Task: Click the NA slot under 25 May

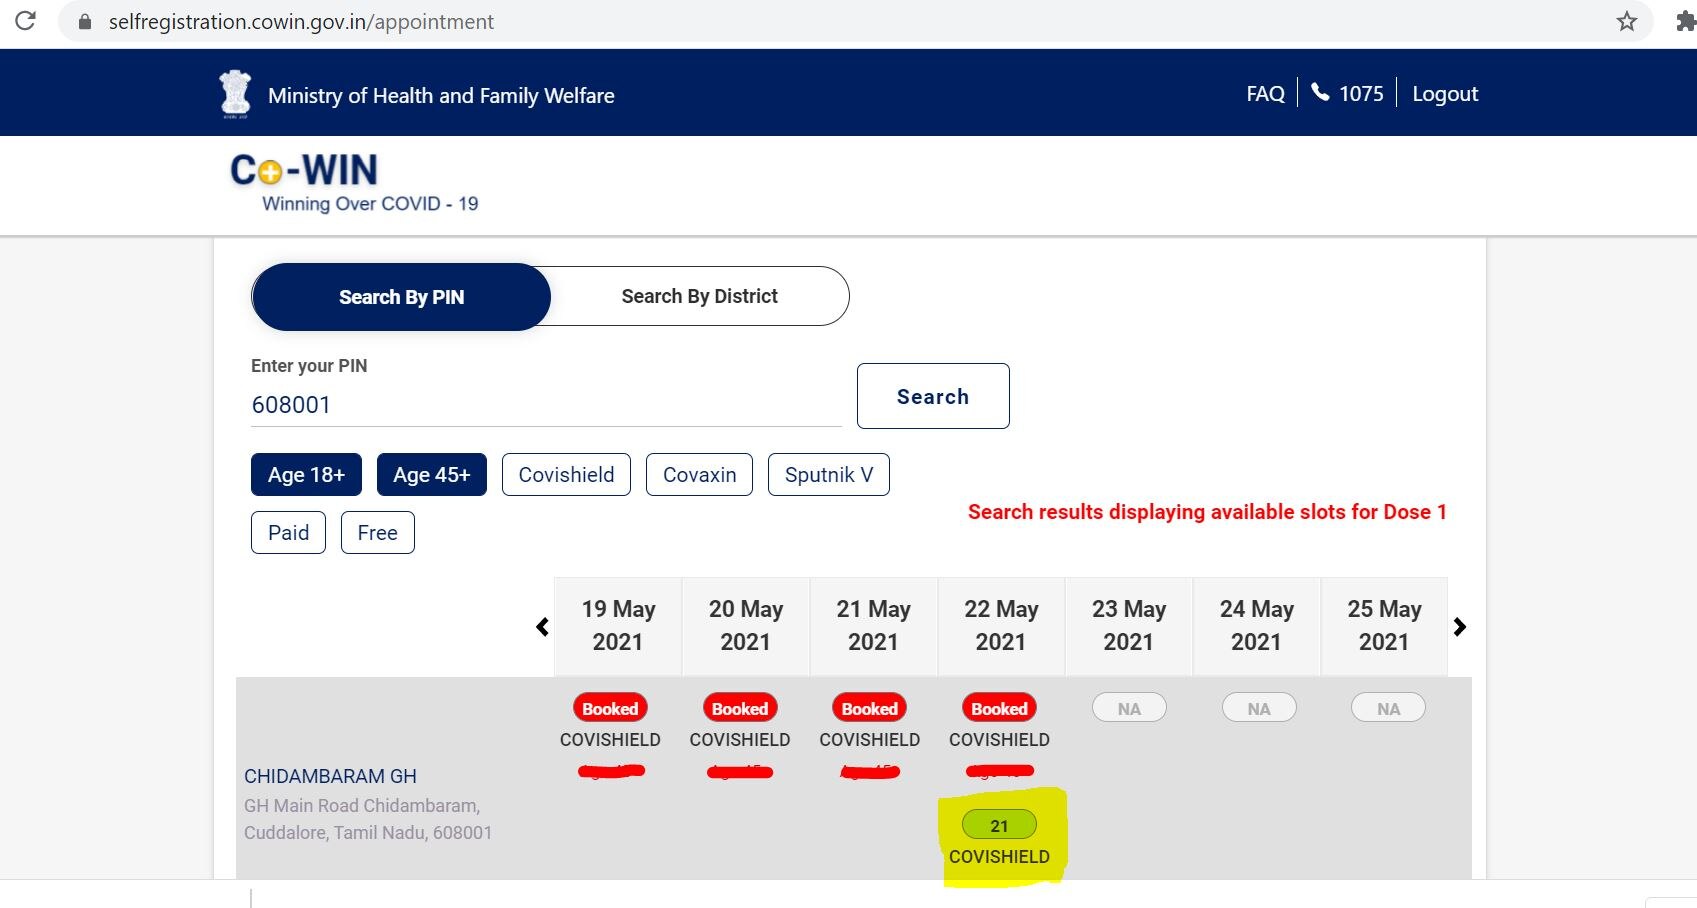Action: (1388, 708)
